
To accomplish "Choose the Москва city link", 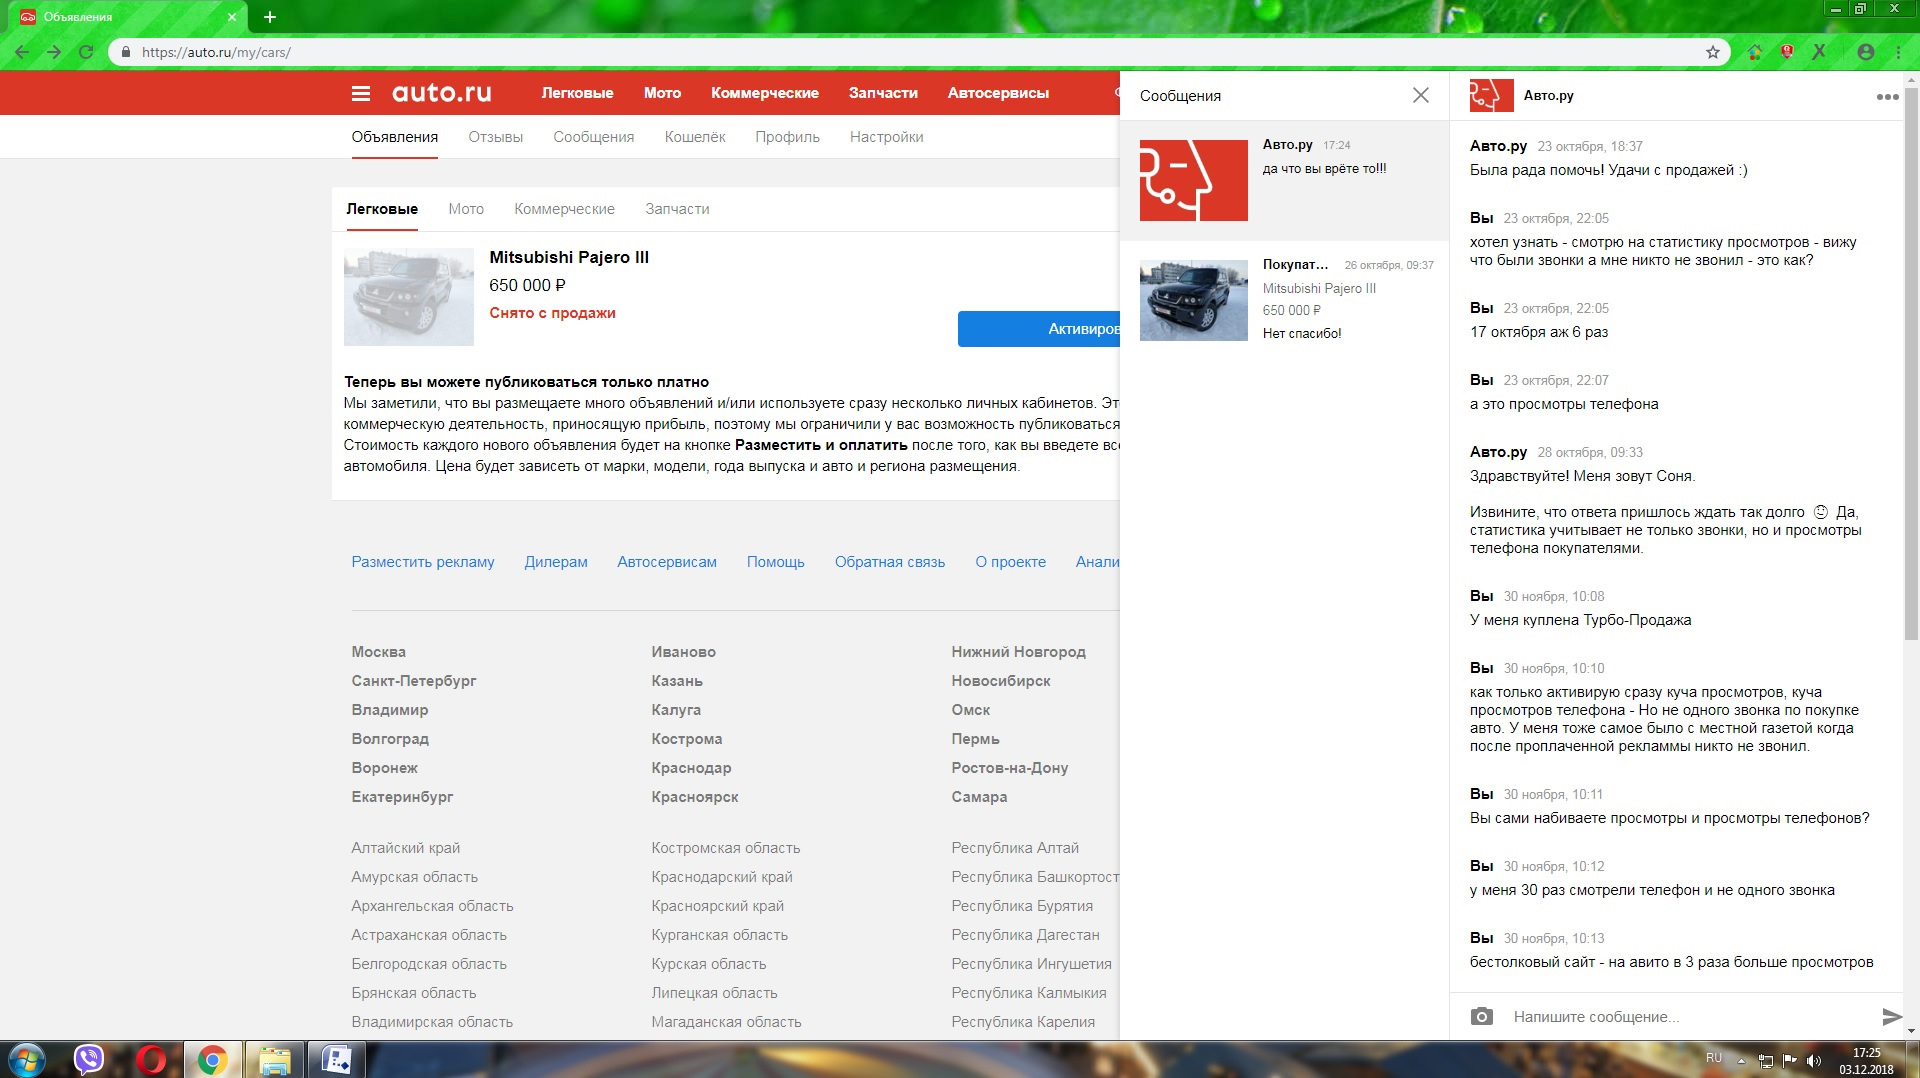I will coord(378,652).
